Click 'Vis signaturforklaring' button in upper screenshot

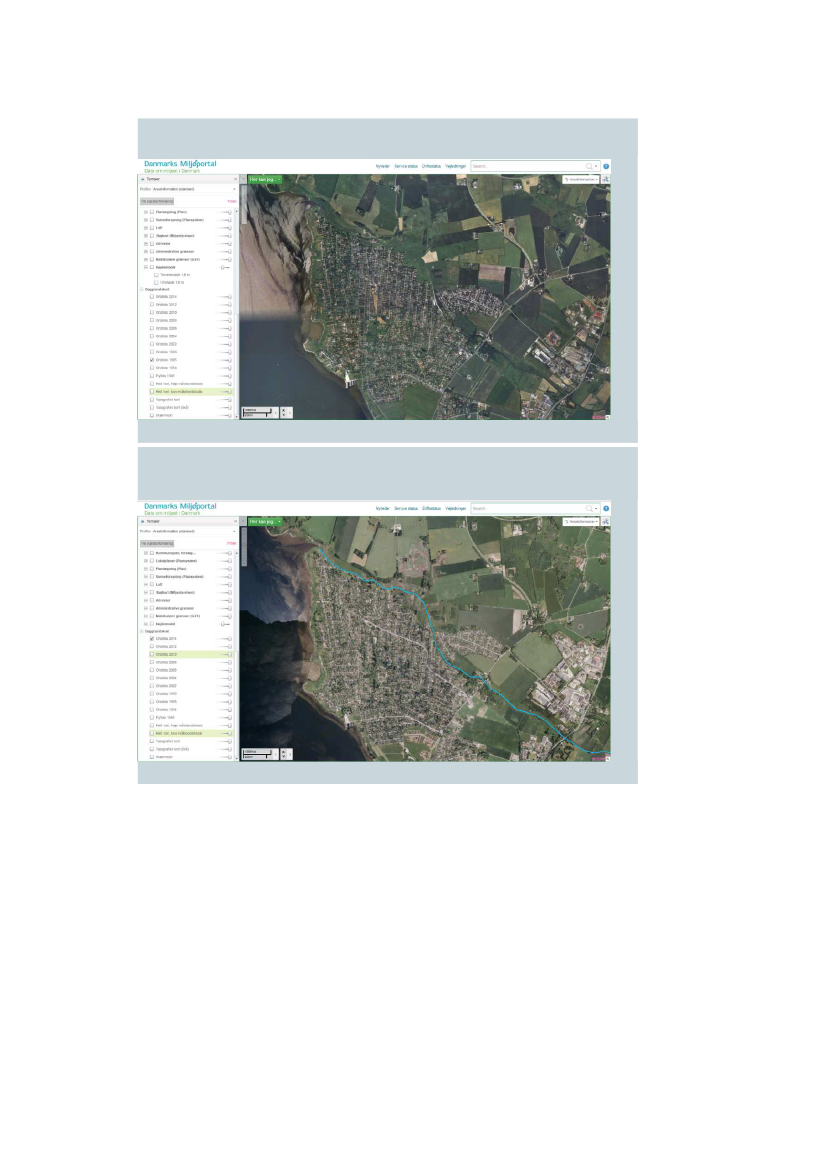(157, 201)
